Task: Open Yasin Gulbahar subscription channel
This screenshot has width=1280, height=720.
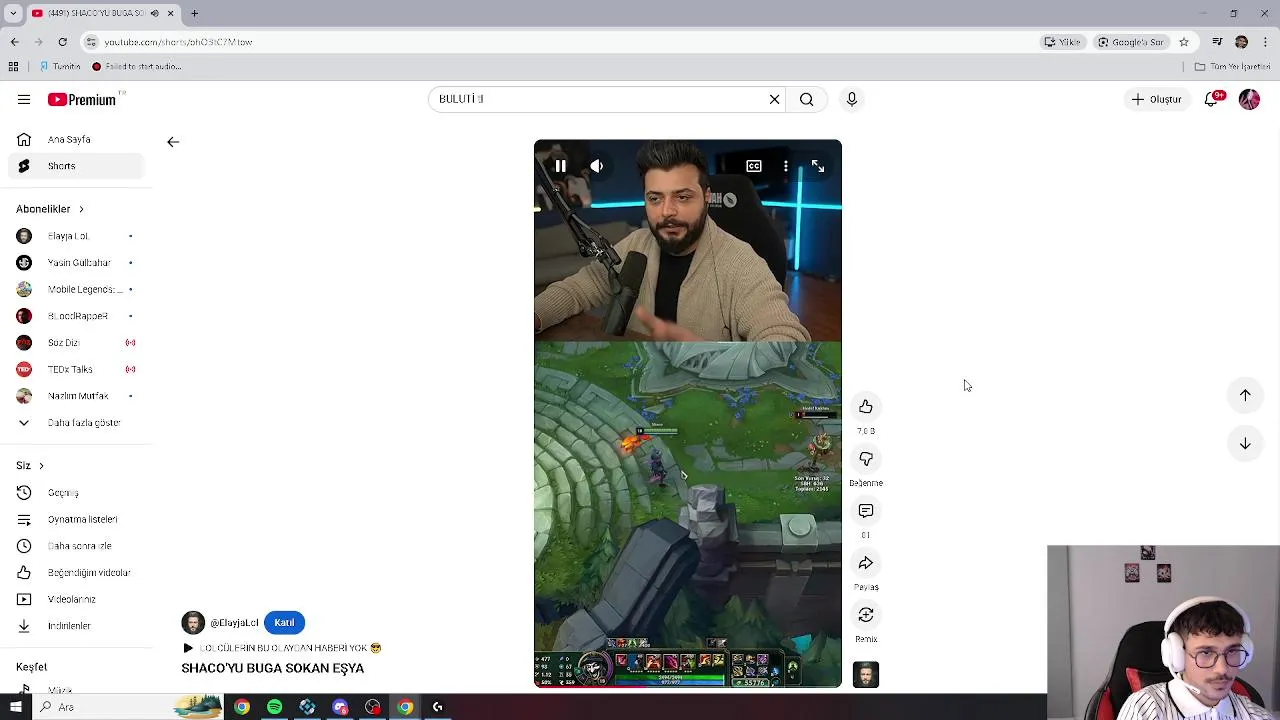Action: tap(77, 263)
